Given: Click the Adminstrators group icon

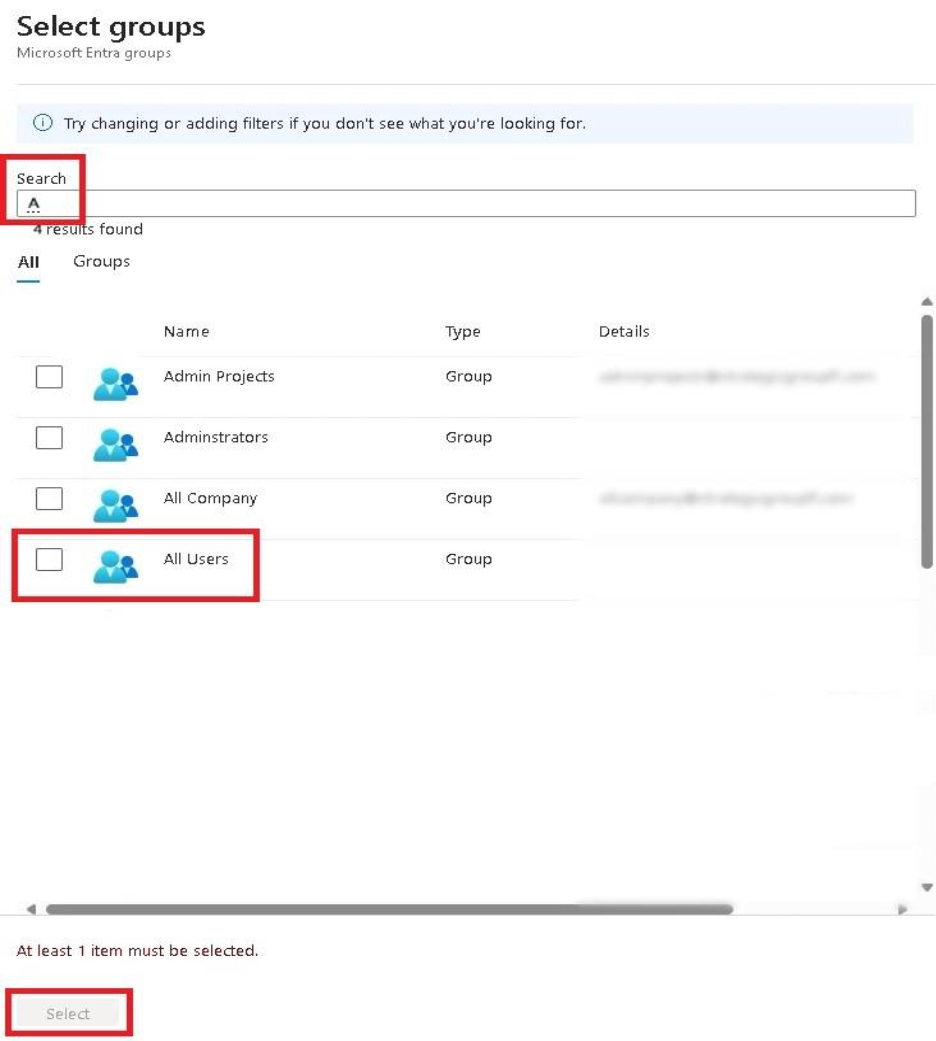Looking at the screenshot, I should coord(115,438).
